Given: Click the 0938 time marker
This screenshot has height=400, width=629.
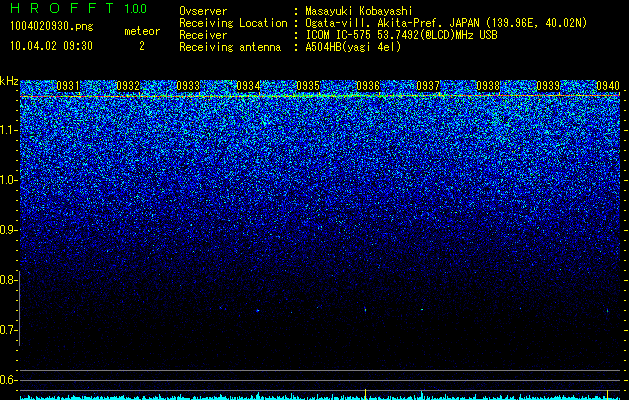Looking at the screenshot, I should click(488, 86).
